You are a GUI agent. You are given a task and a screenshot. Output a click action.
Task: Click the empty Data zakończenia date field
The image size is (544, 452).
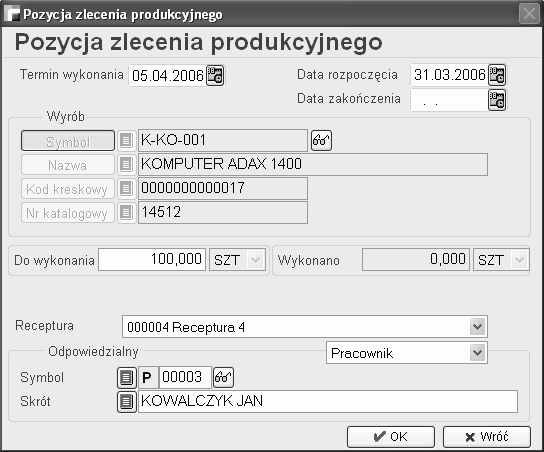(449, 100)
